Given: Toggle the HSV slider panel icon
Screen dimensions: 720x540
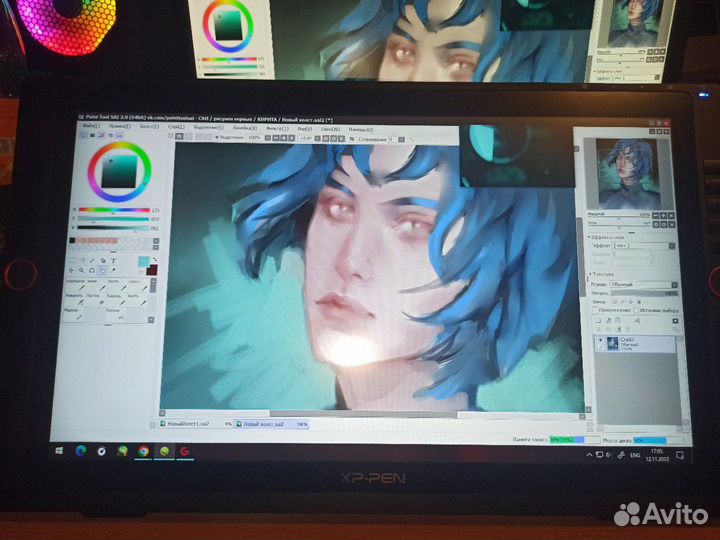Looking at the screenshot, I should pyautogui.click(x=101, y=135).
